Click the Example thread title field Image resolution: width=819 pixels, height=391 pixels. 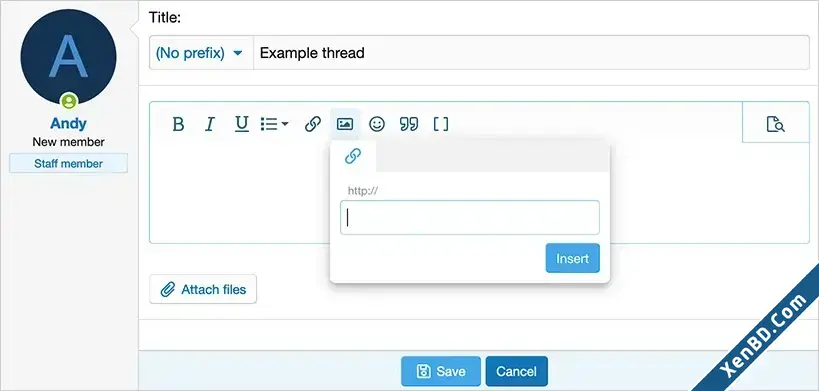[531, 53]
